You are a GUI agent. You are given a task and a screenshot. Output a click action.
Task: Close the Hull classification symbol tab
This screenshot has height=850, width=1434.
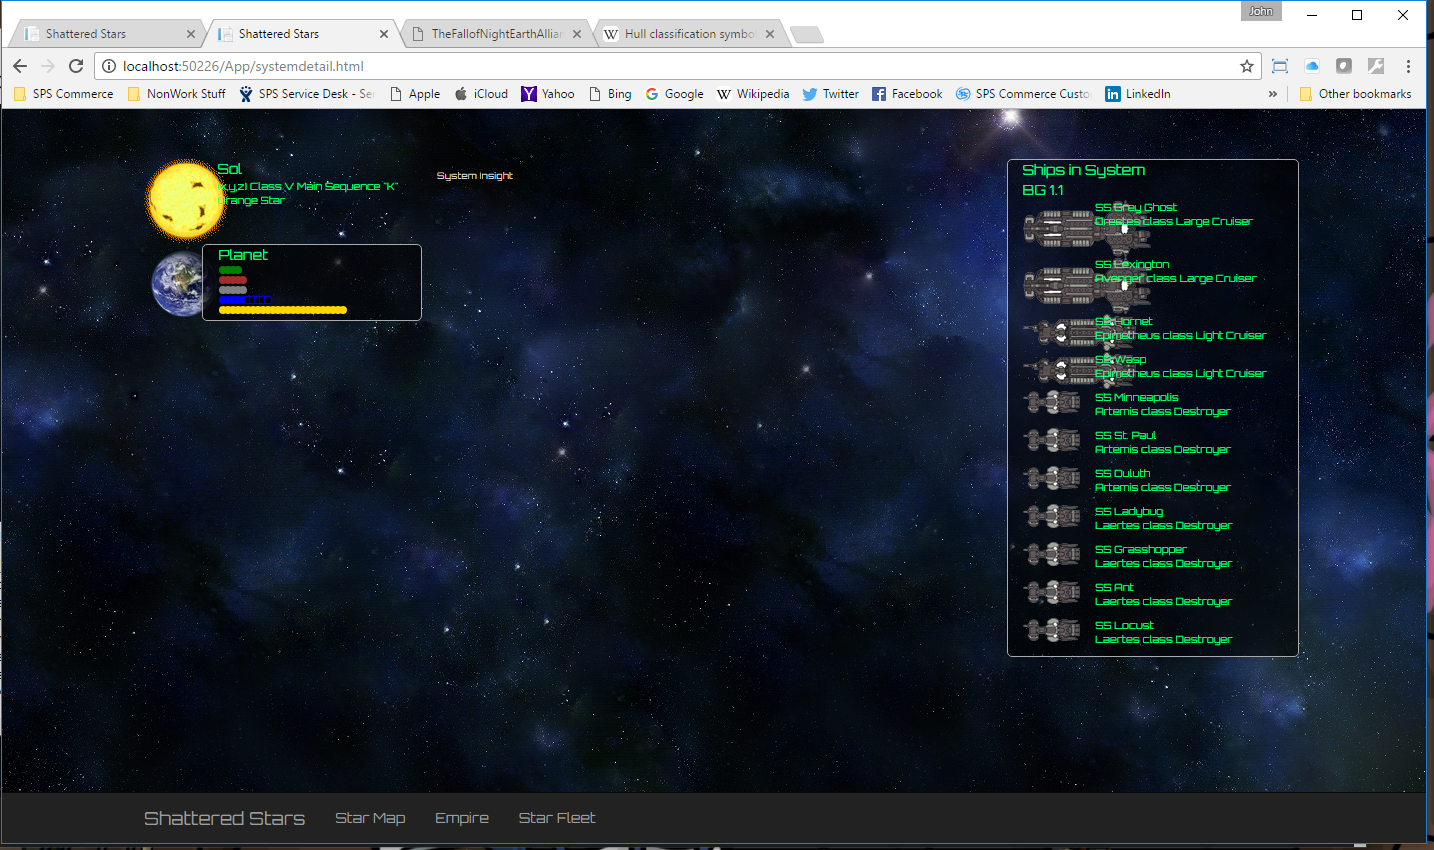(770, 34)
